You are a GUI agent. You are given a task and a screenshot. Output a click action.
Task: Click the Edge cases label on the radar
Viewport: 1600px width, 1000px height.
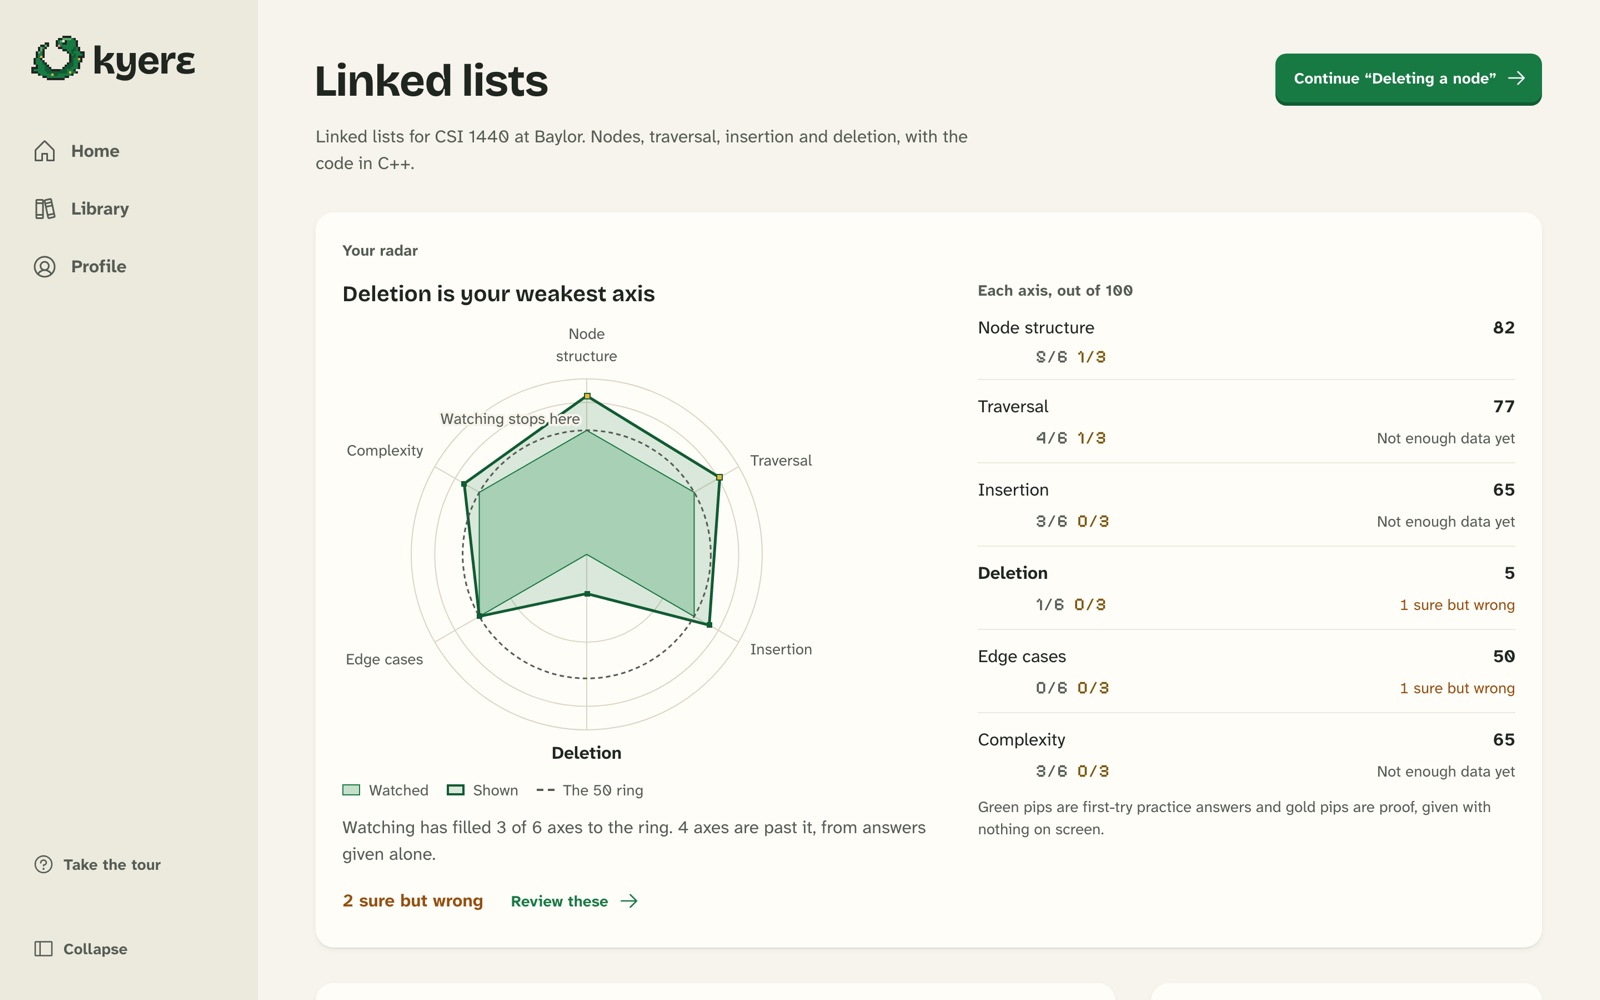click(384, 659)
